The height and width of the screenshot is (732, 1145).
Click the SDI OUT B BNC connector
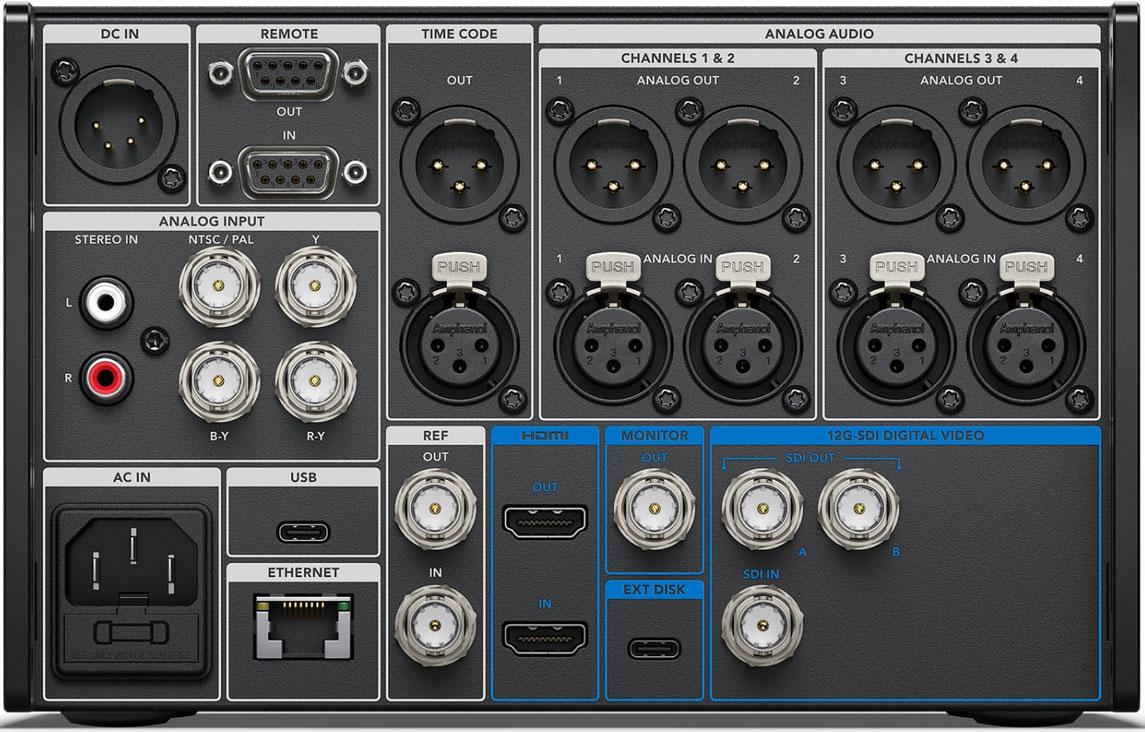click(858, 509)
